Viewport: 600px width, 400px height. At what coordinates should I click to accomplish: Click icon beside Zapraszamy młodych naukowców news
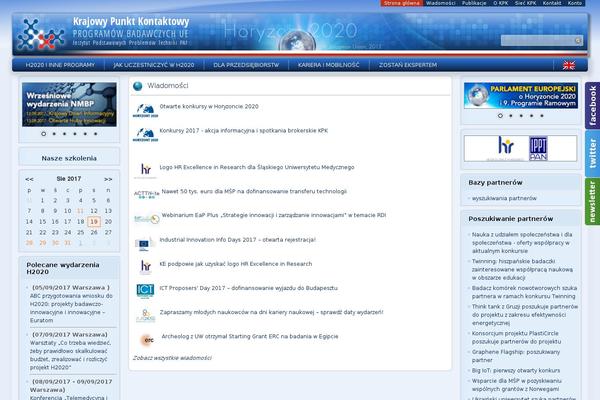[145, 315]
